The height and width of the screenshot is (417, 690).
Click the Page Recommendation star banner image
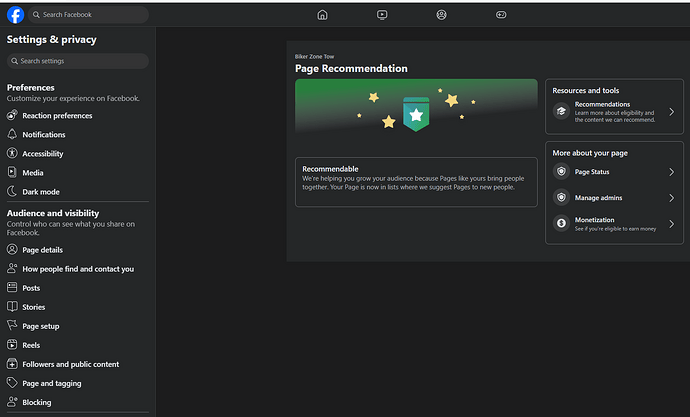point(416,106)
